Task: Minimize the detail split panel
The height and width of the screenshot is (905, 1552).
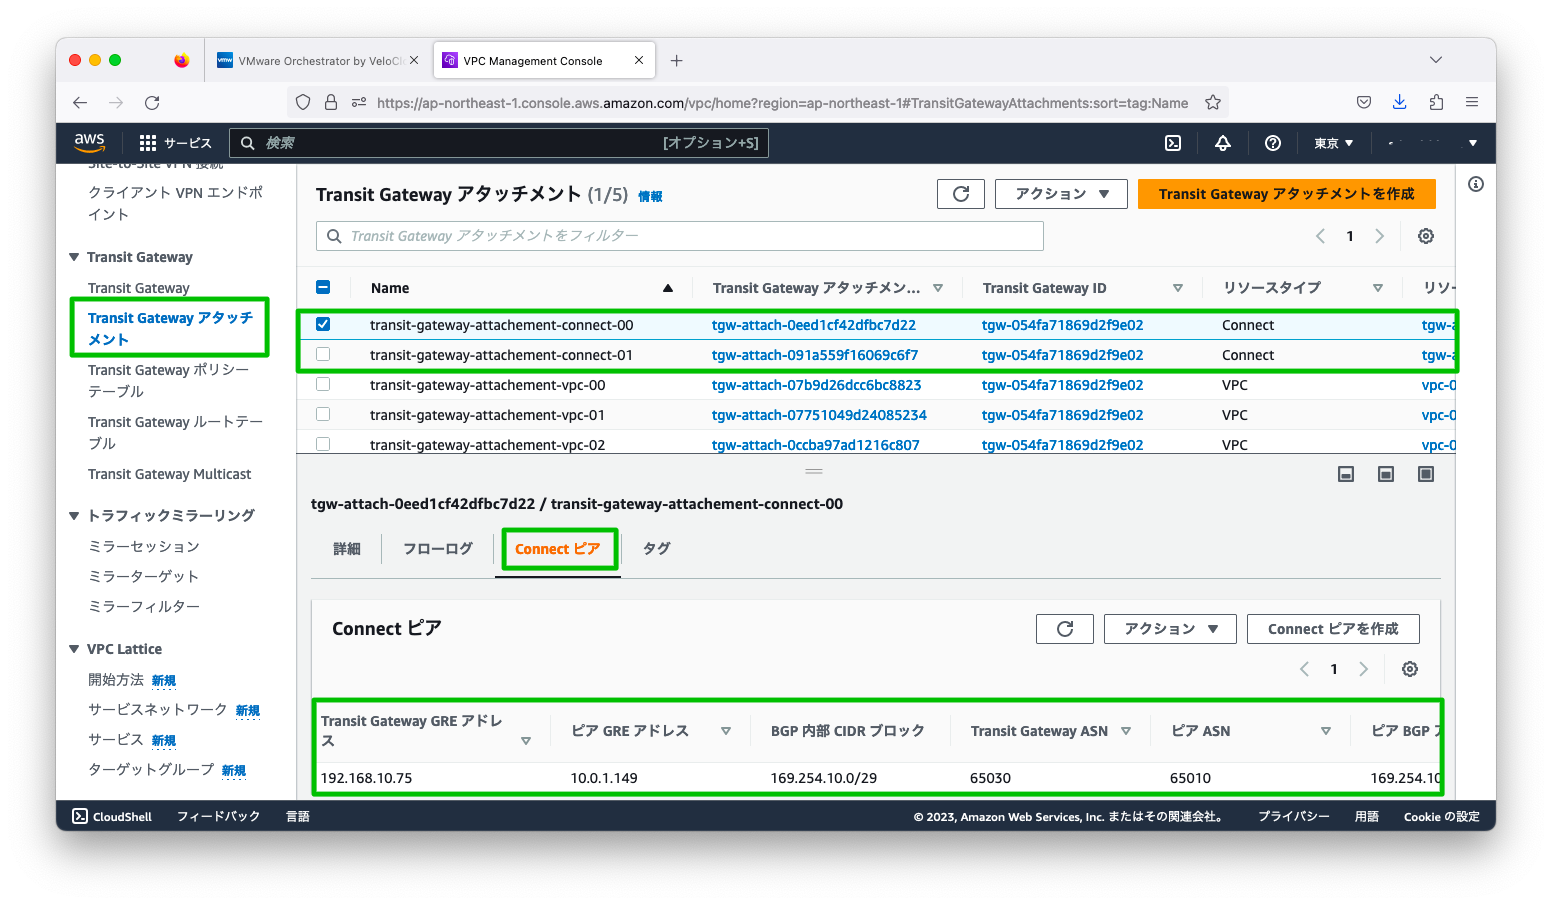Action: click(x=1346, y=474)
